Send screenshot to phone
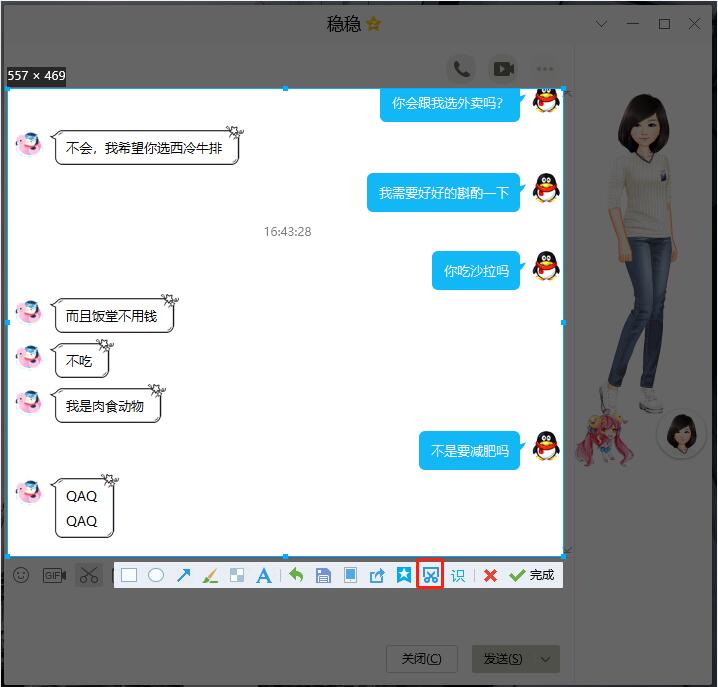This screenshot has width=718, height=687. click(350, 575)
